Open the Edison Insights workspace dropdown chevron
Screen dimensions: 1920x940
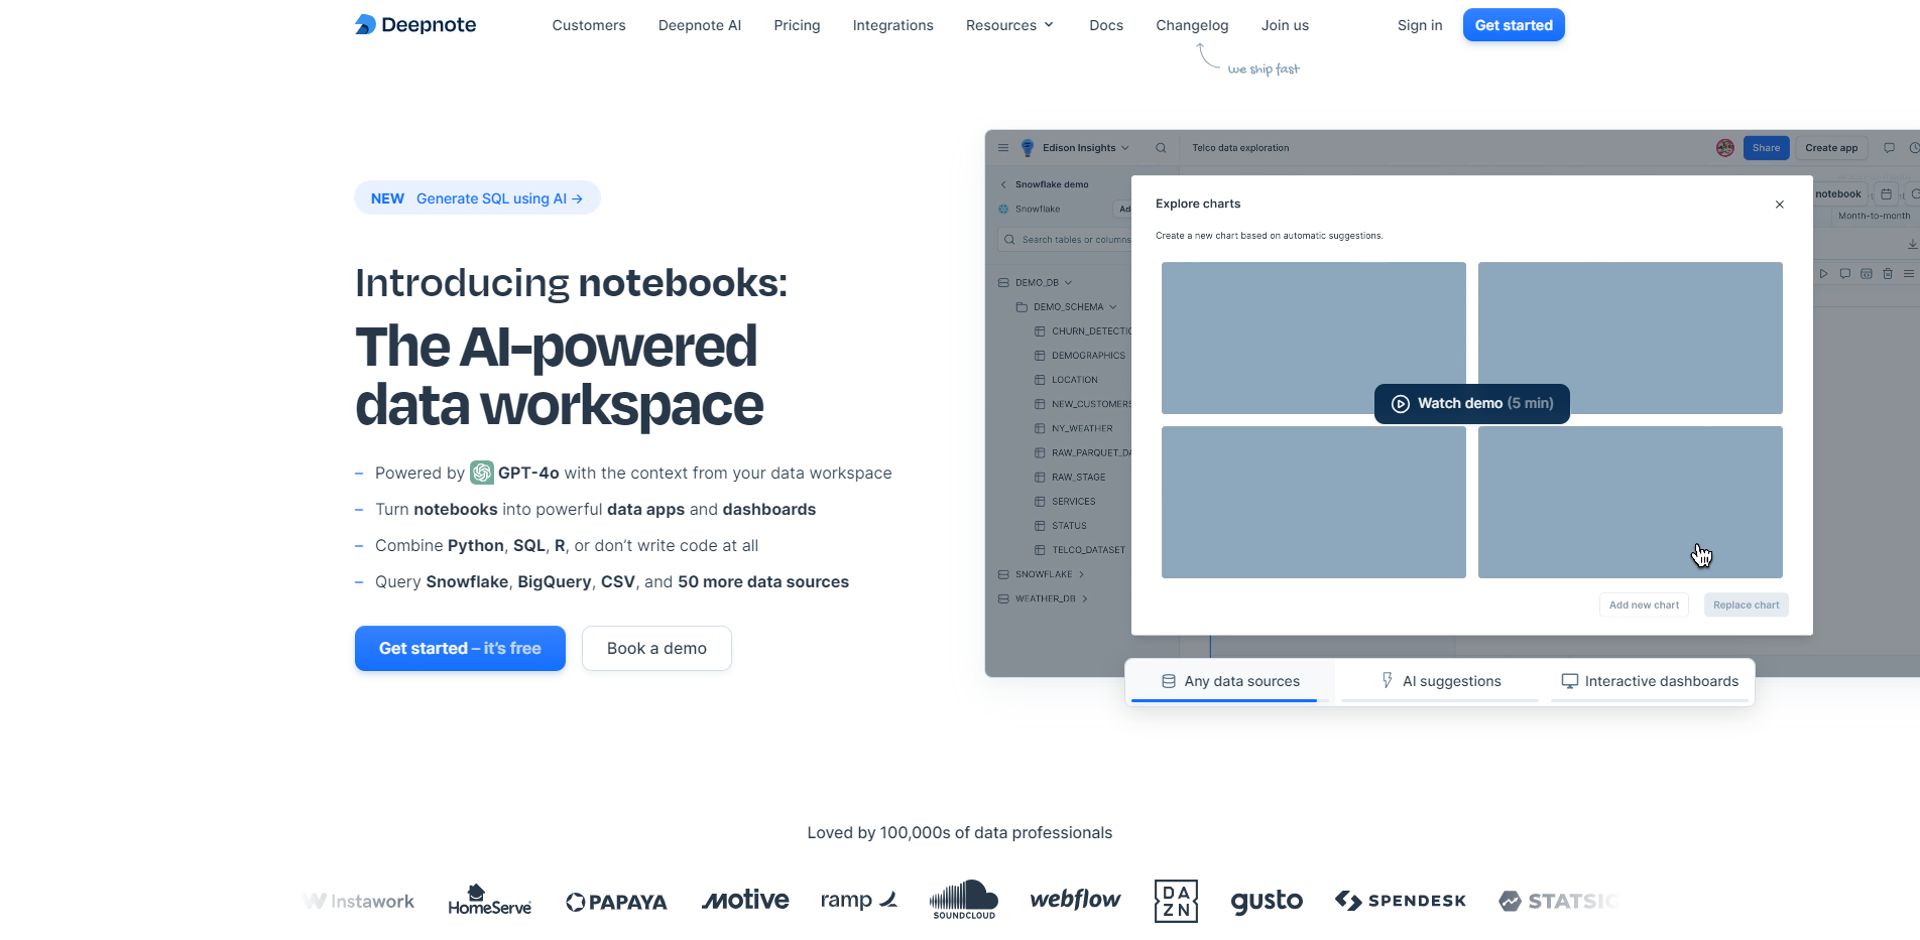pyautogui.click(x=1125, y=148)
